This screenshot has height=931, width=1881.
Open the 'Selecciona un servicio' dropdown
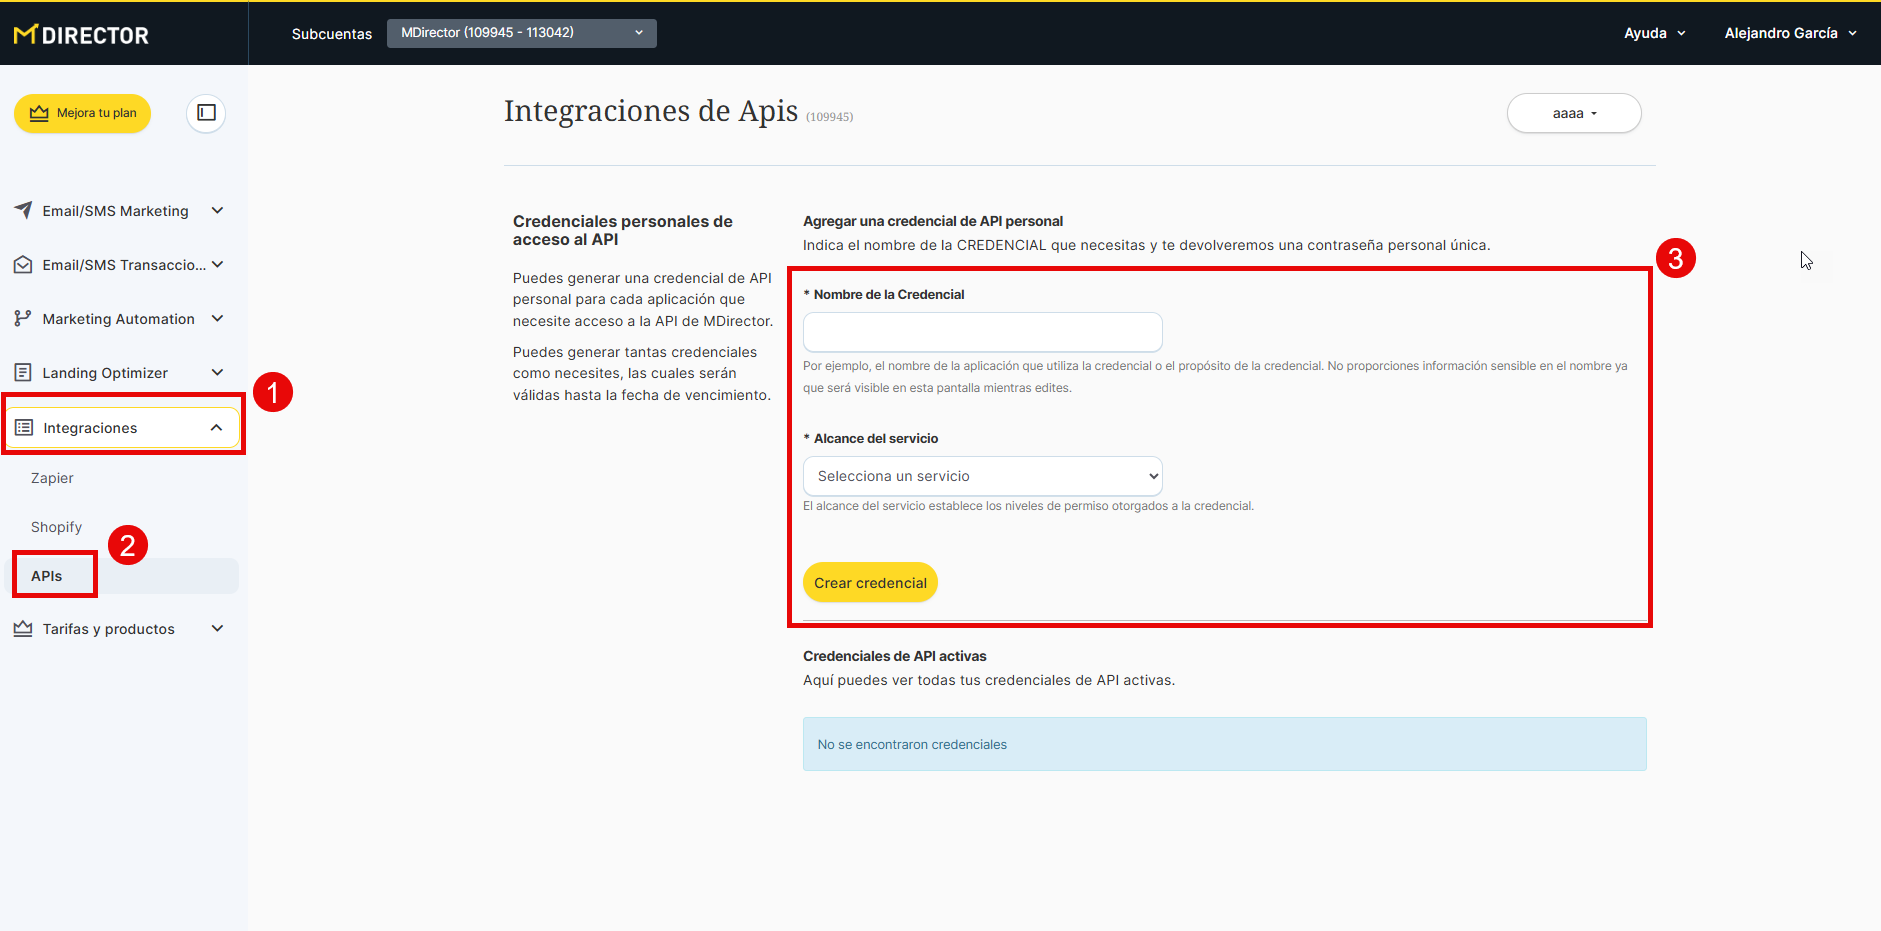tap(982, 476)
